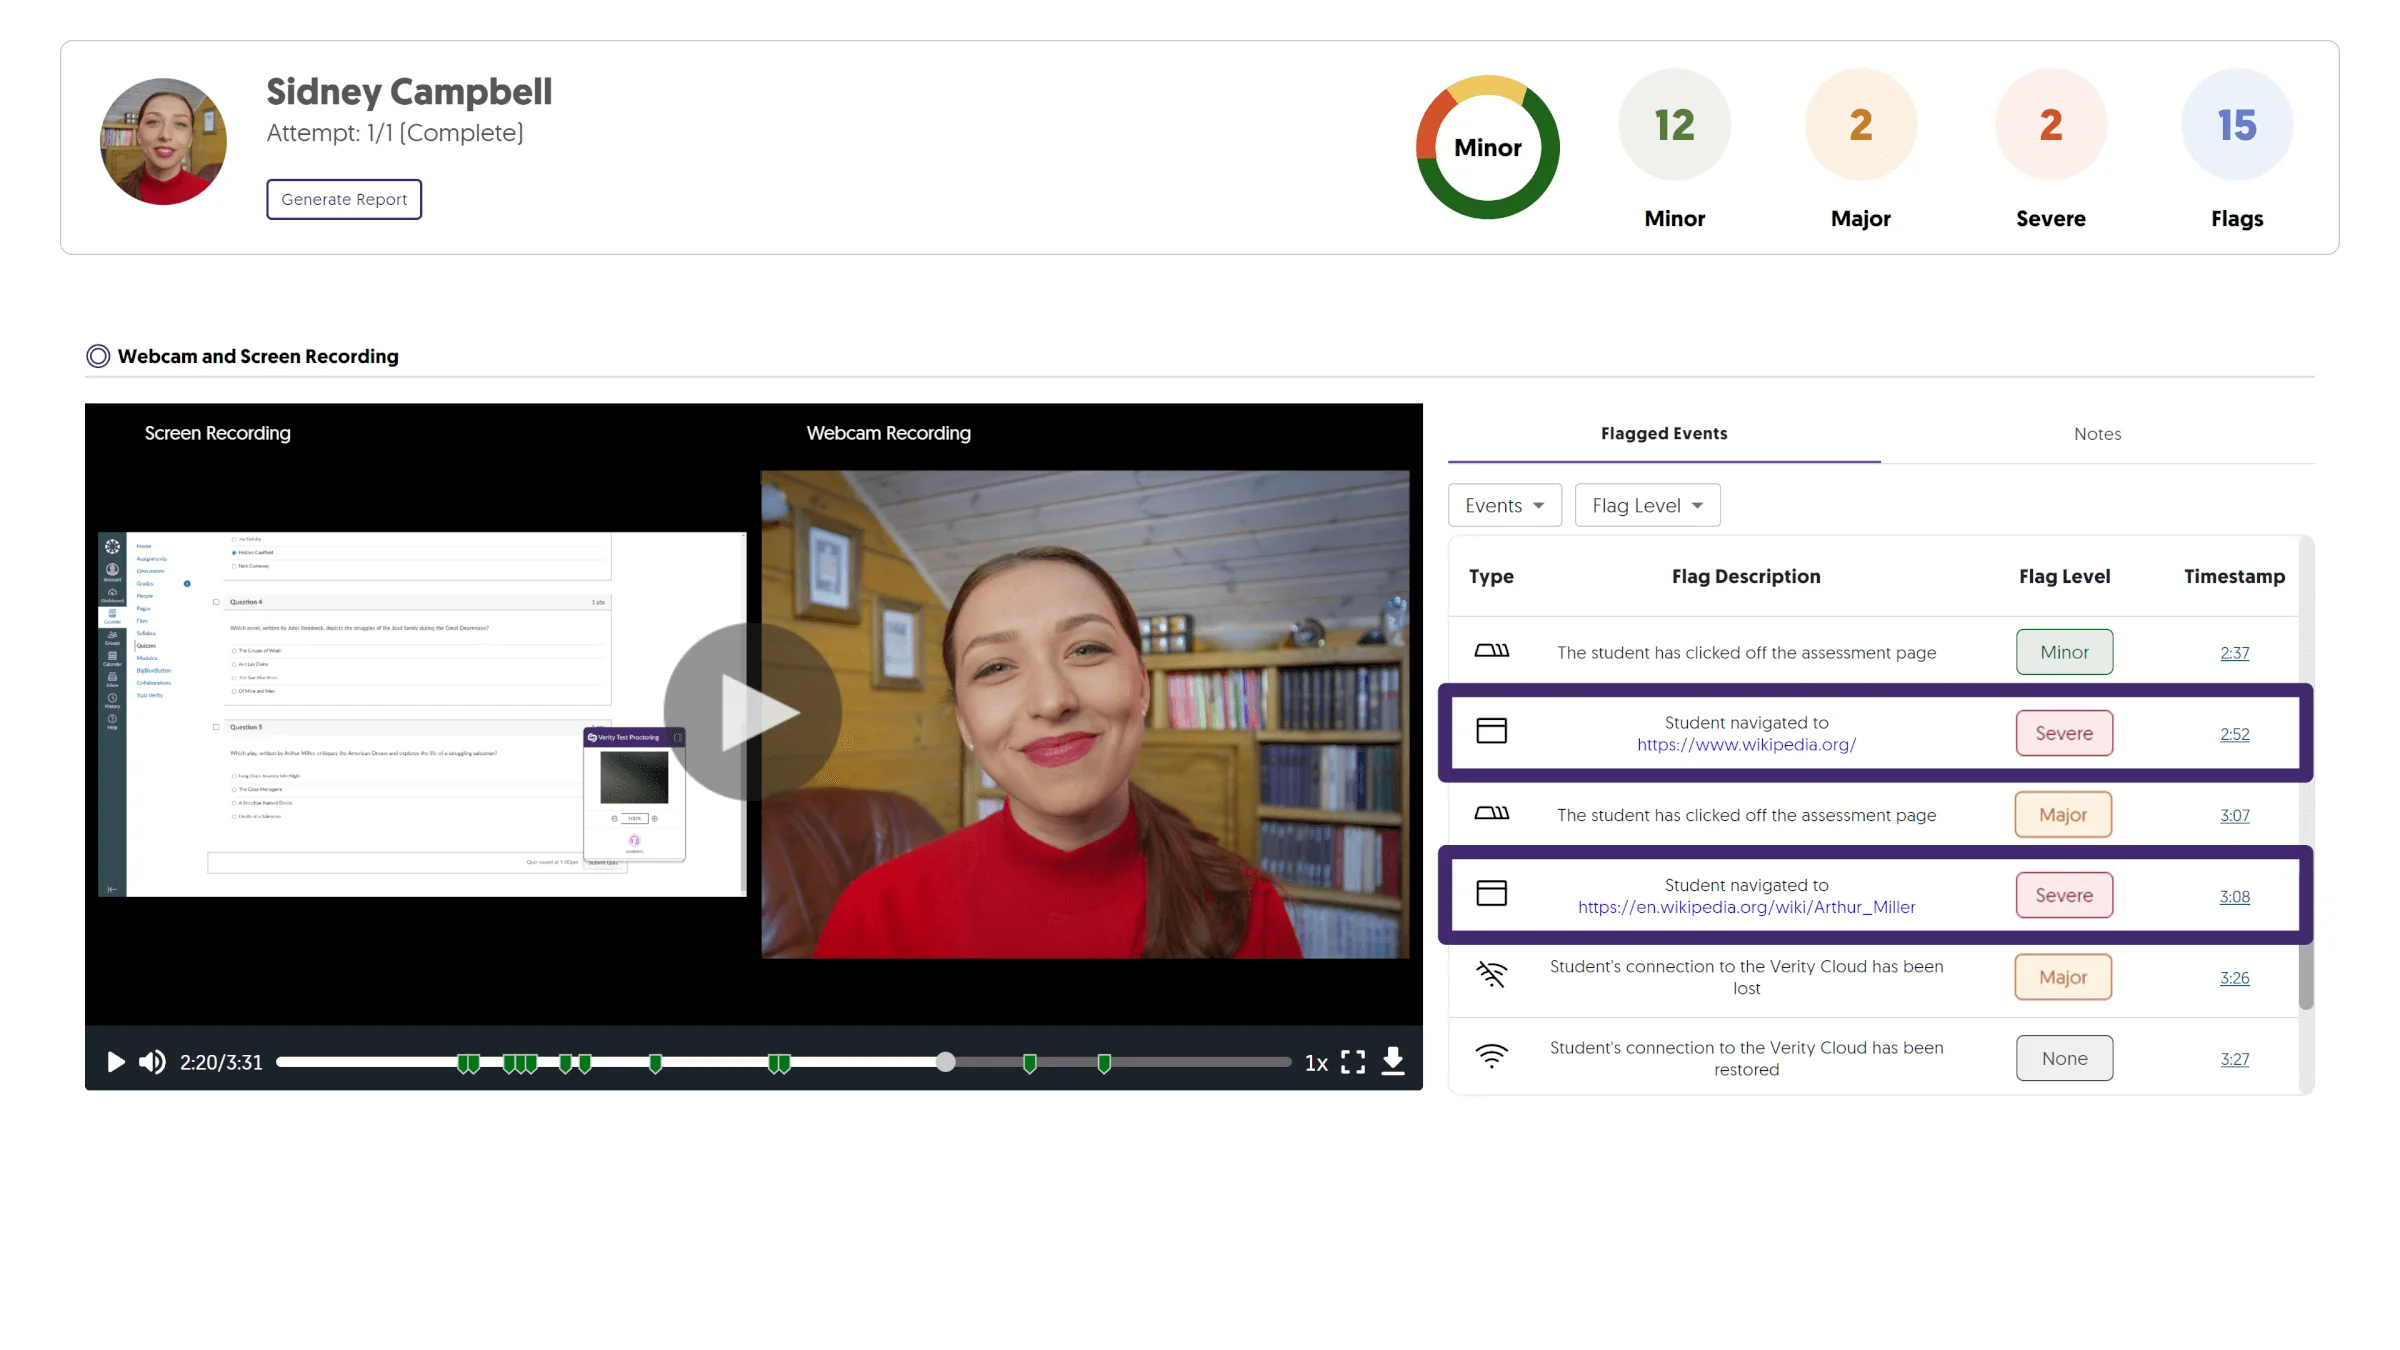This screenshot has width=2400, height=1350.
Task: Click the None flag badge at 3:27
Action: [x=2064, y=1058]
